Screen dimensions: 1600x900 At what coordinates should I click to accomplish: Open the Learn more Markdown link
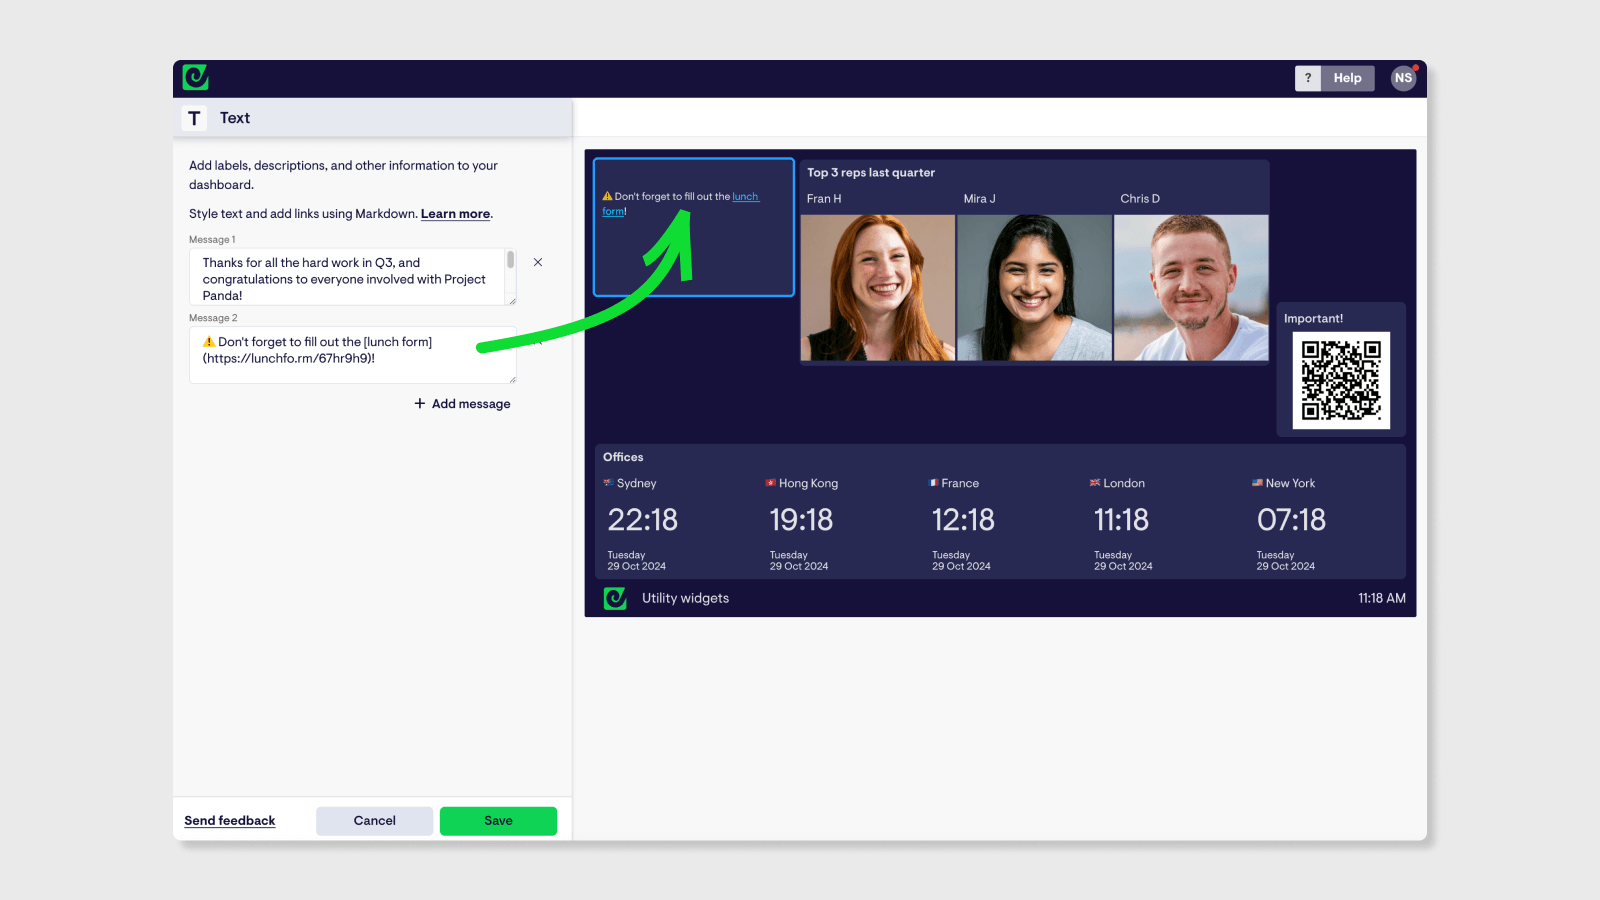click(x=455, y=214)
